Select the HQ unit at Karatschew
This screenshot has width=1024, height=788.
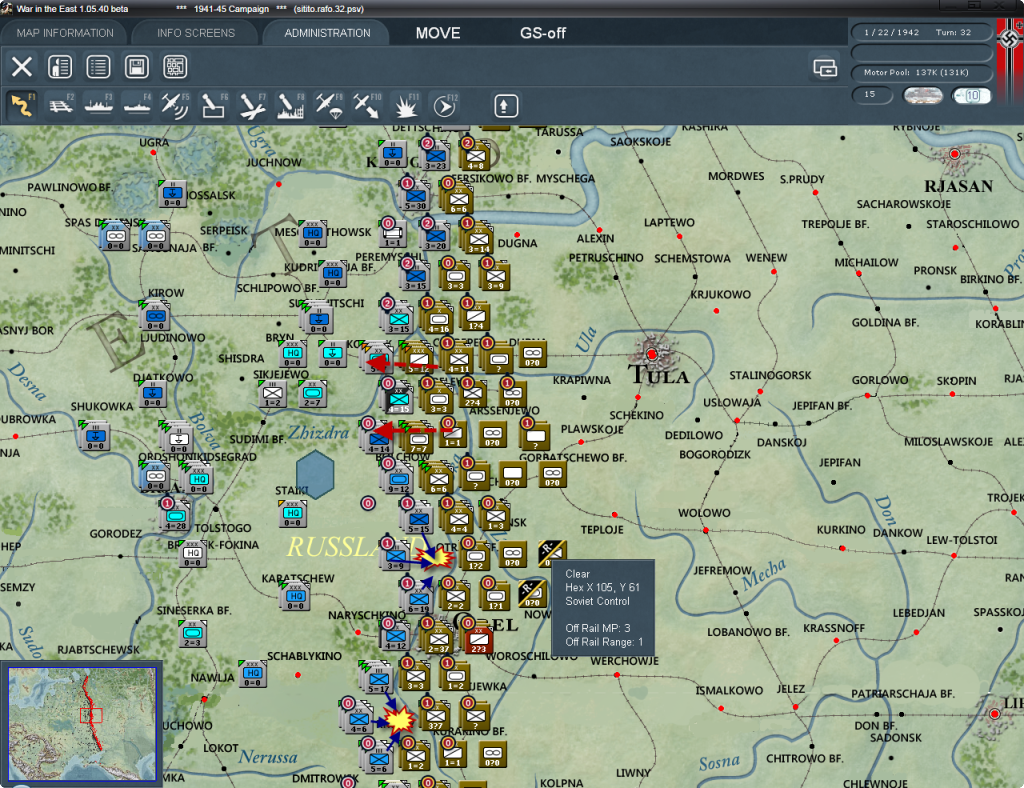coord(295,596)
